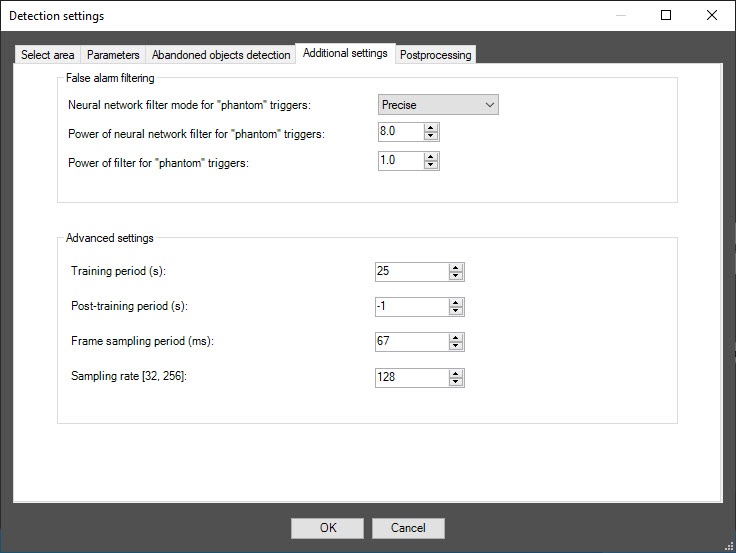Decrement the Training period spinner
The height and width of the screenshot is (553, 736).
pyautogui.click(x=456, y=276)
